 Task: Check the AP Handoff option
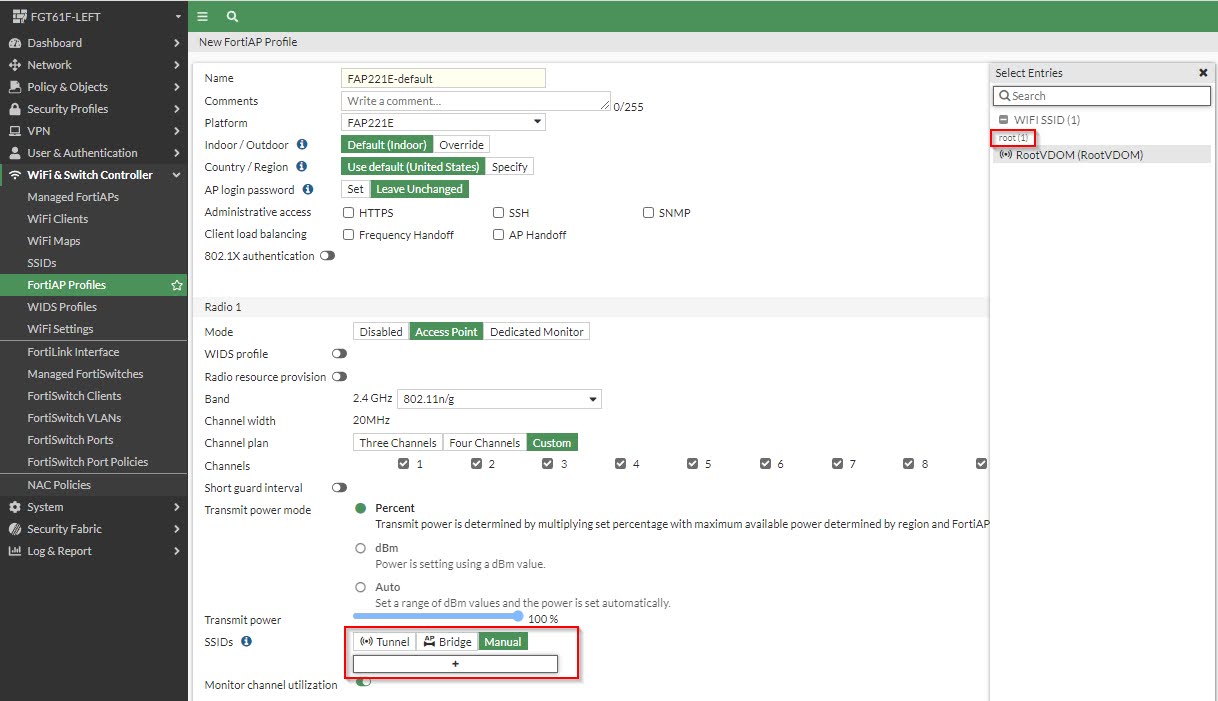498,235
